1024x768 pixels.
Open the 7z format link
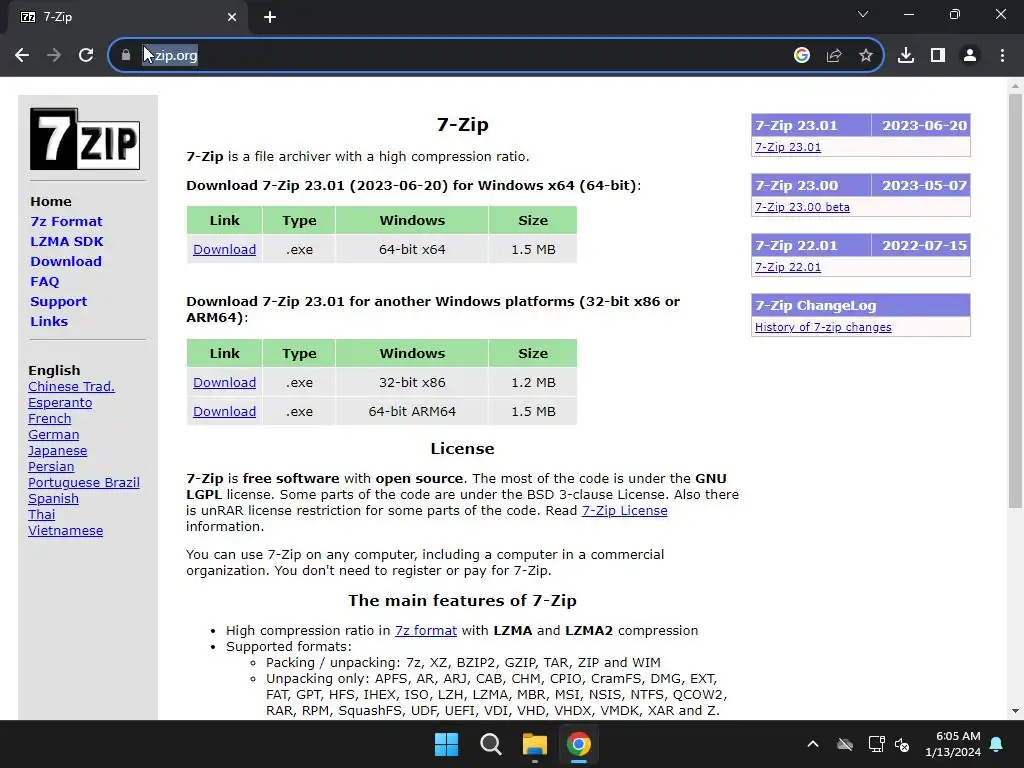pos(426,631)
